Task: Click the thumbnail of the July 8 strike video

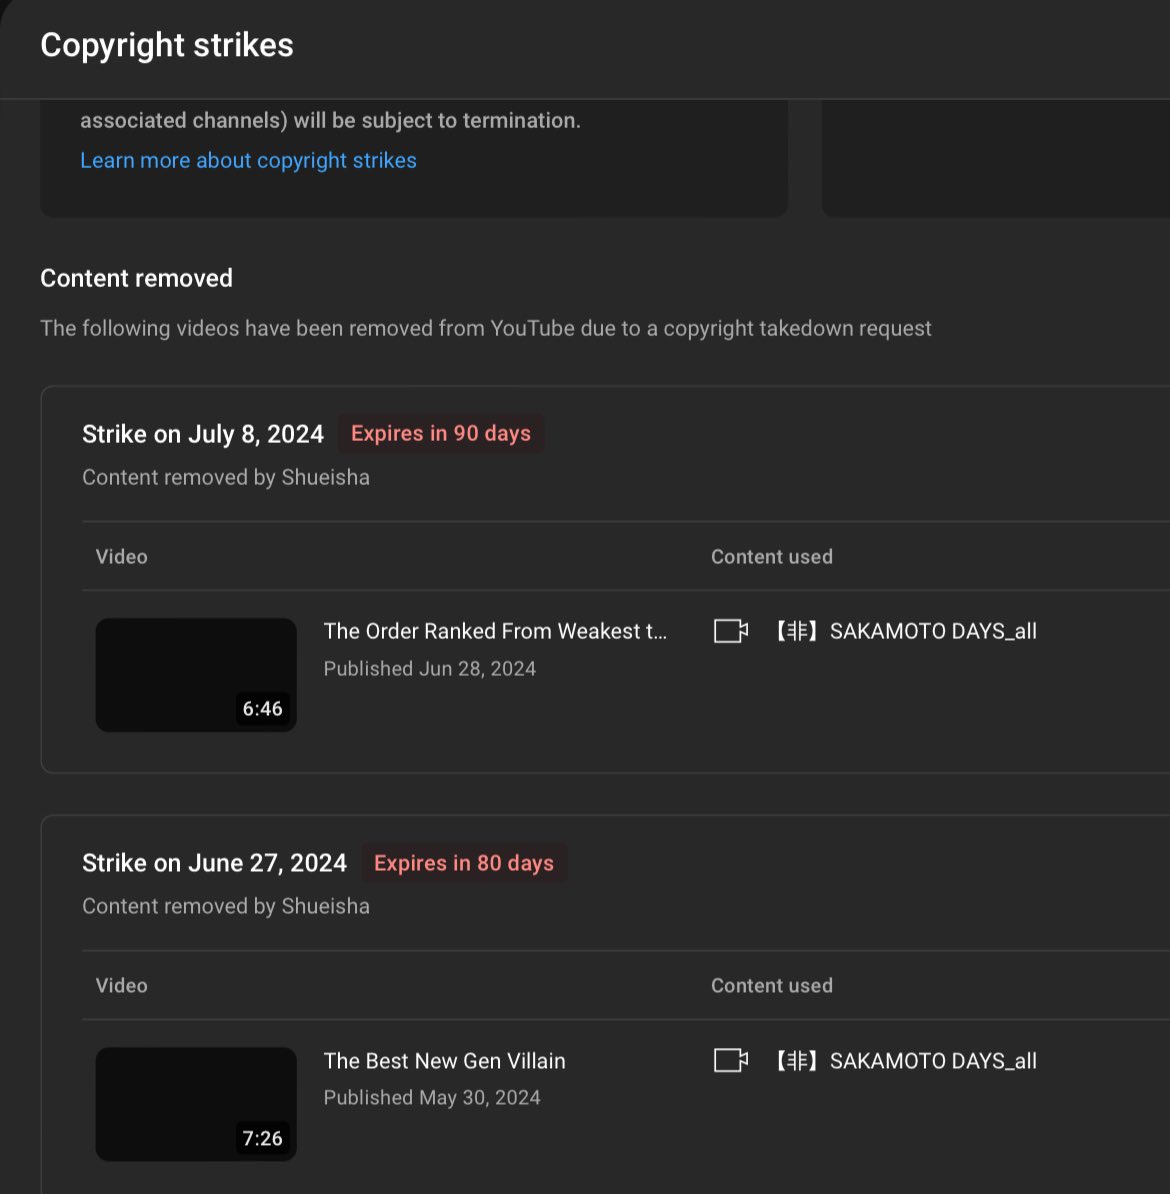Action: (195, 674)
